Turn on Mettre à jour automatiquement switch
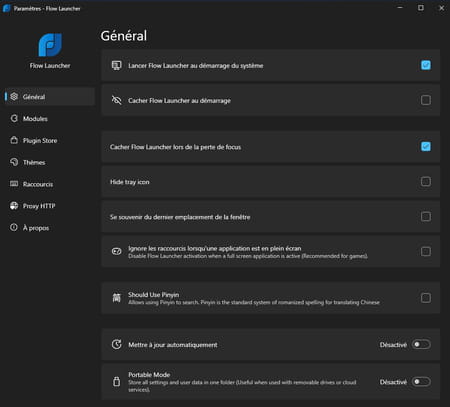Image resolution: width=450 pixels, height=407 pixels. 421,344
